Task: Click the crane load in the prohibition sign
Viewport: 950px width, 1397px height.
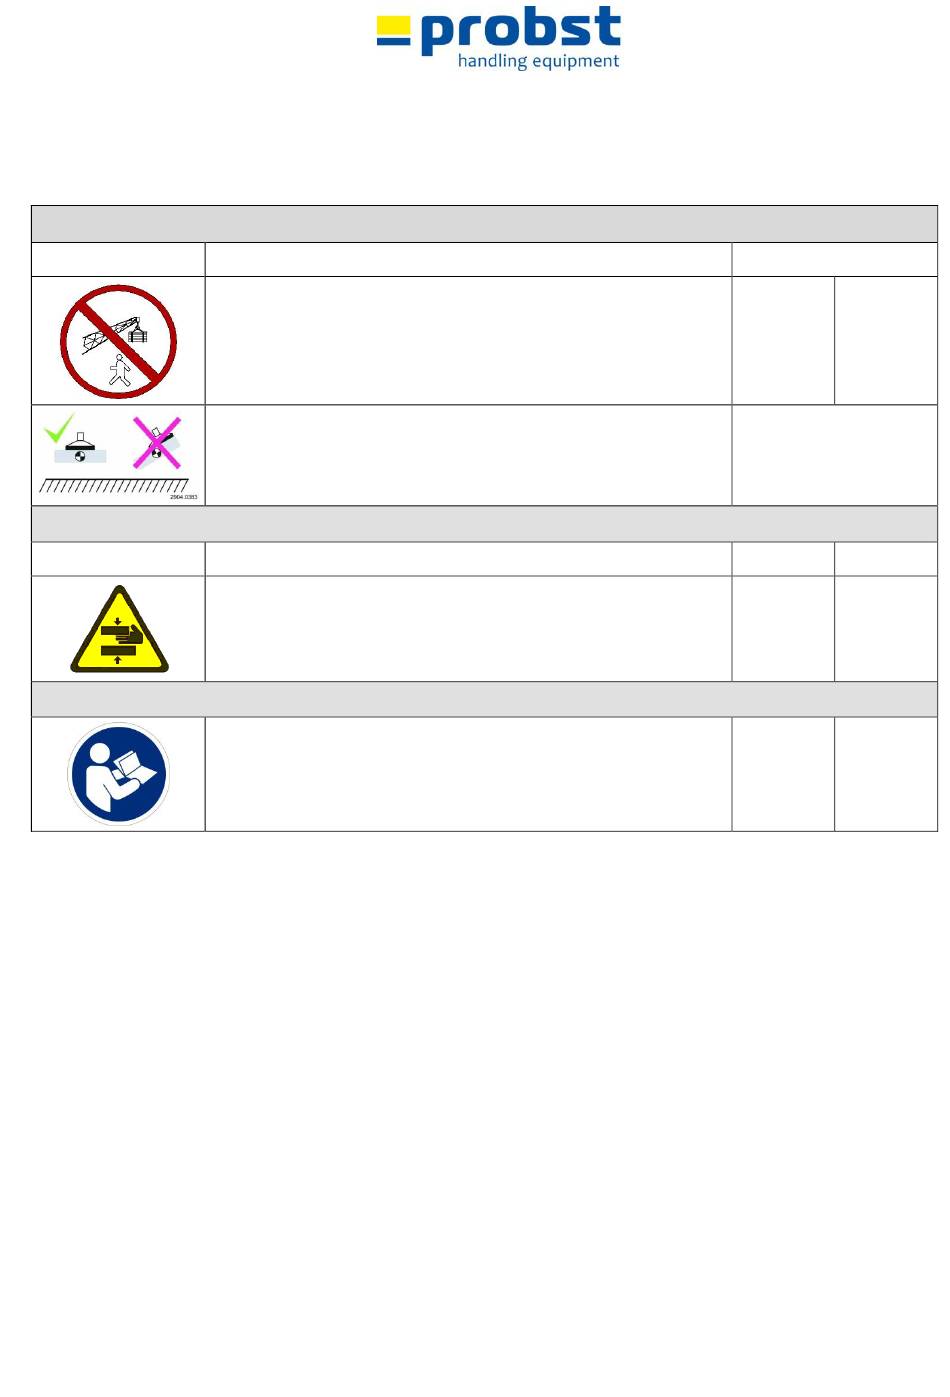Action: [x=138, y=334]
